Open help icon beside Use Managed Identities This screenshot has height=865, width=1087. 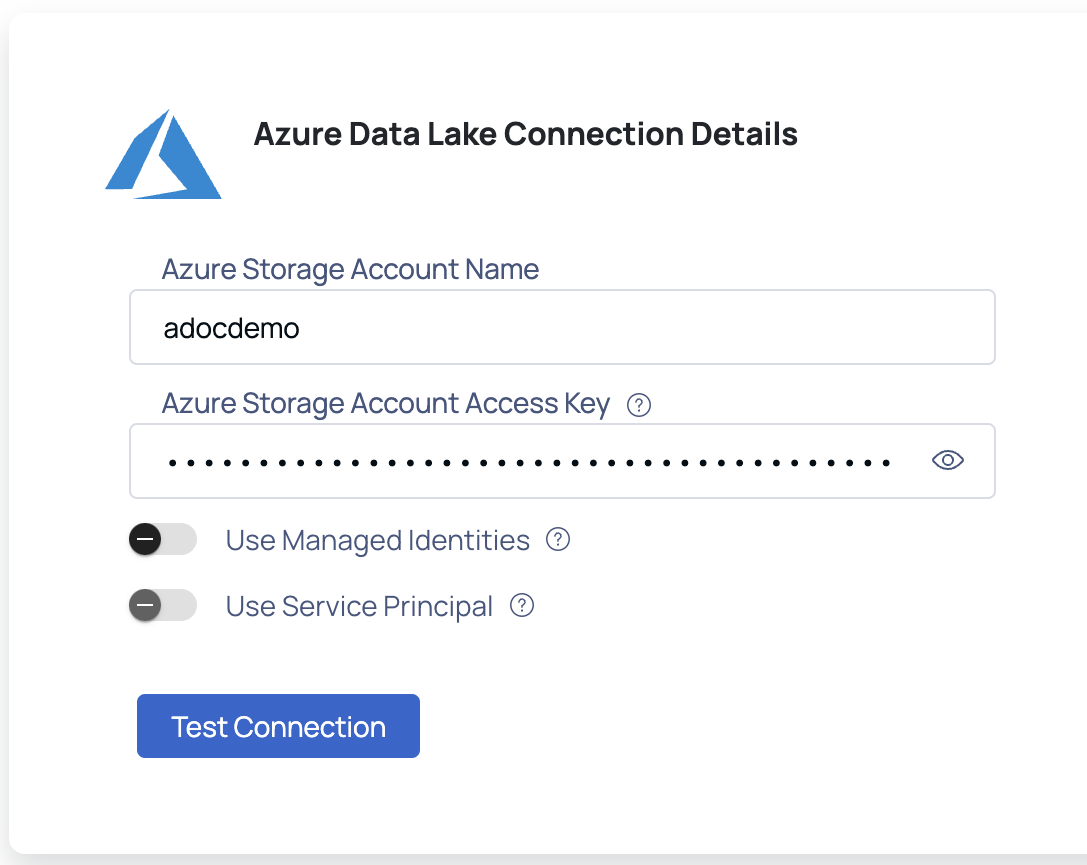tap(558, 539)
